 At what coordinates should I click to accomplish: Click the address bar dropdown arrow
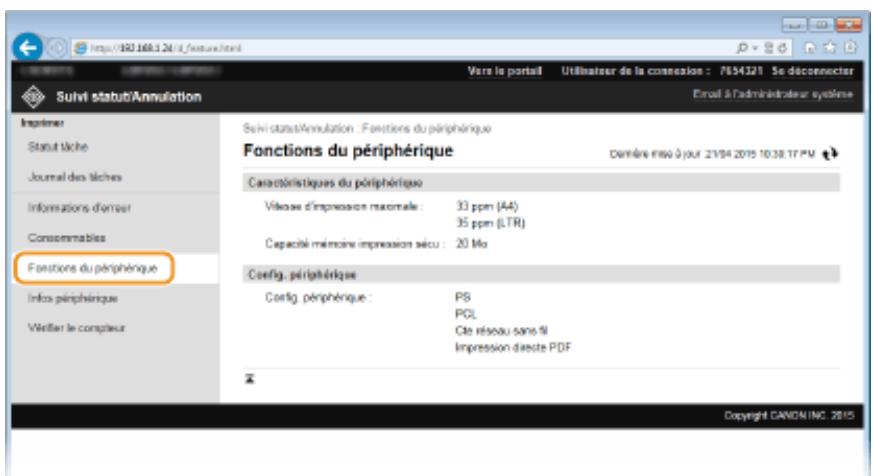click(756, 49)
